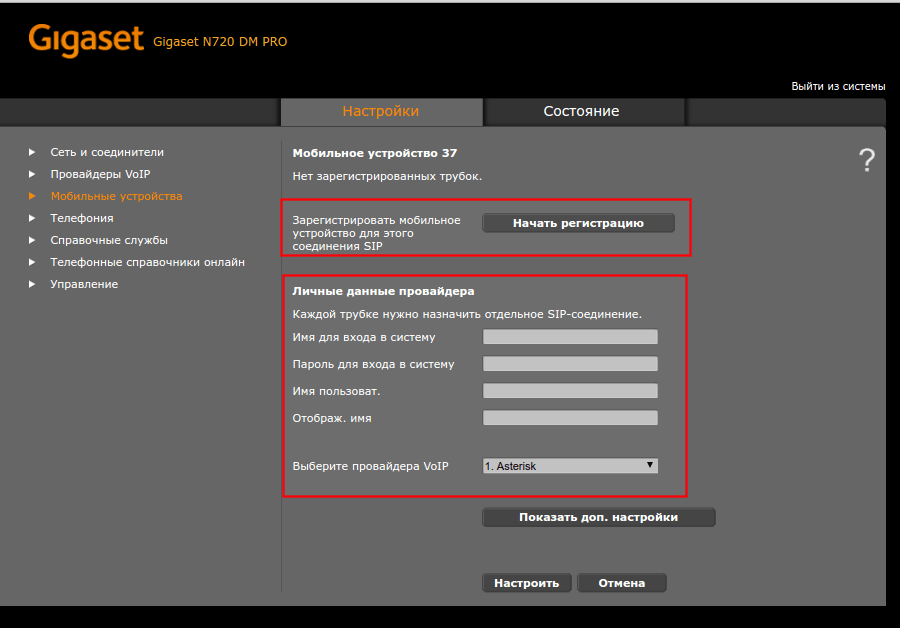Expand arrow beside Провайдеры VoIP

tap(32, 174)
